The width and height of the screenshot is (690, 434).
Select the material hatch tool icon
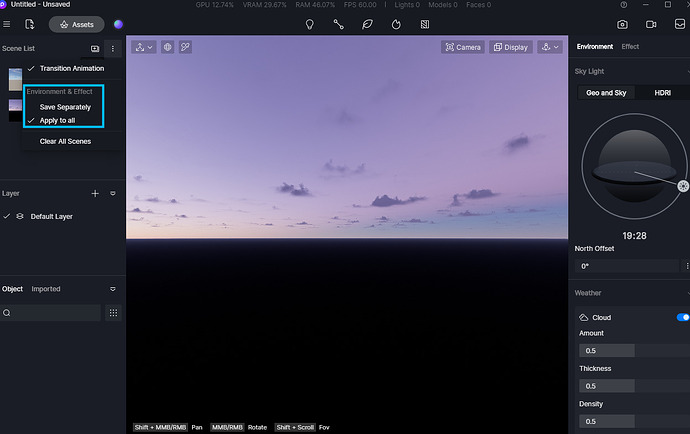pyautogui.click(x=425, y=24)
